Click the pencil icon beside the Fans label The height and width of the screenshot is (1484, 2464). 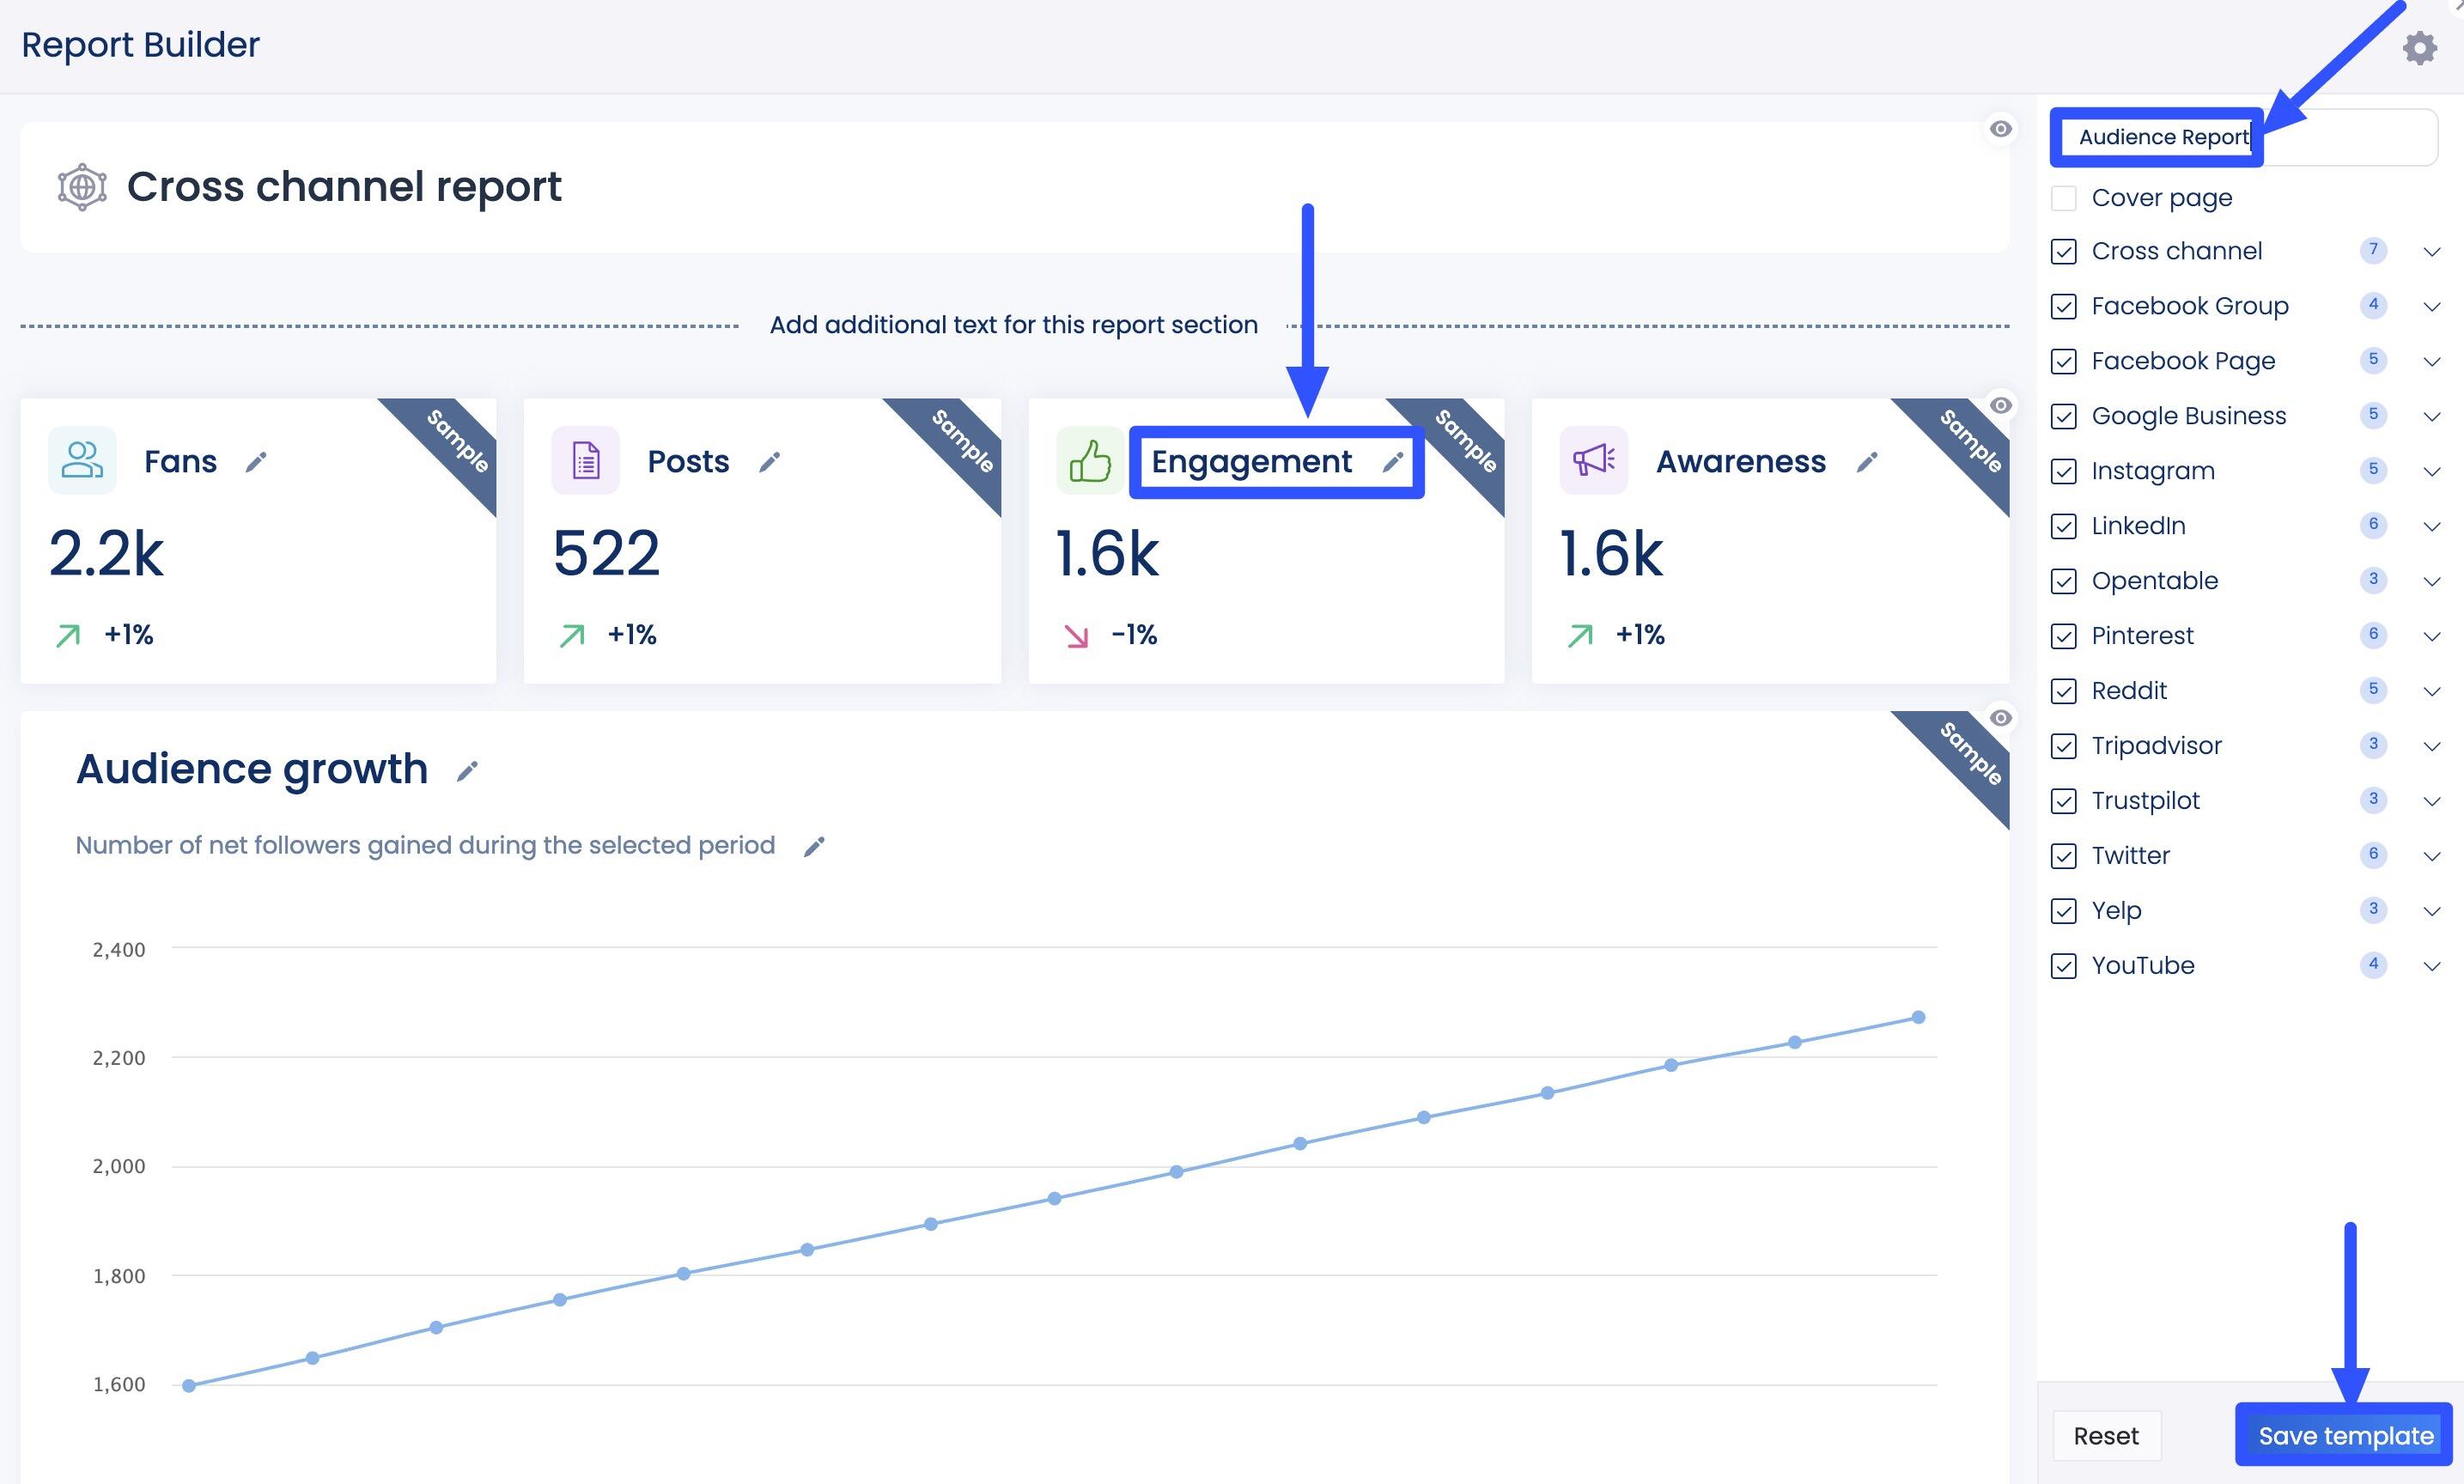click(x=257, y=463)
